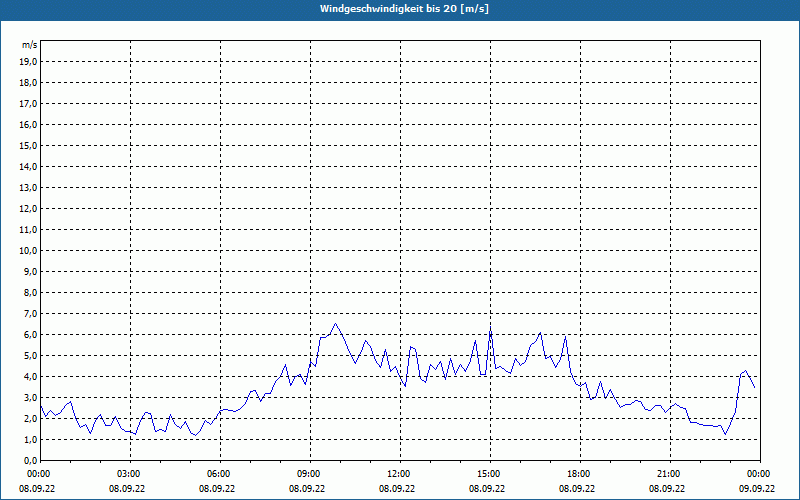800x500 pixels.
Task: Click the 18:00 time label
Action: pos(581,474)
